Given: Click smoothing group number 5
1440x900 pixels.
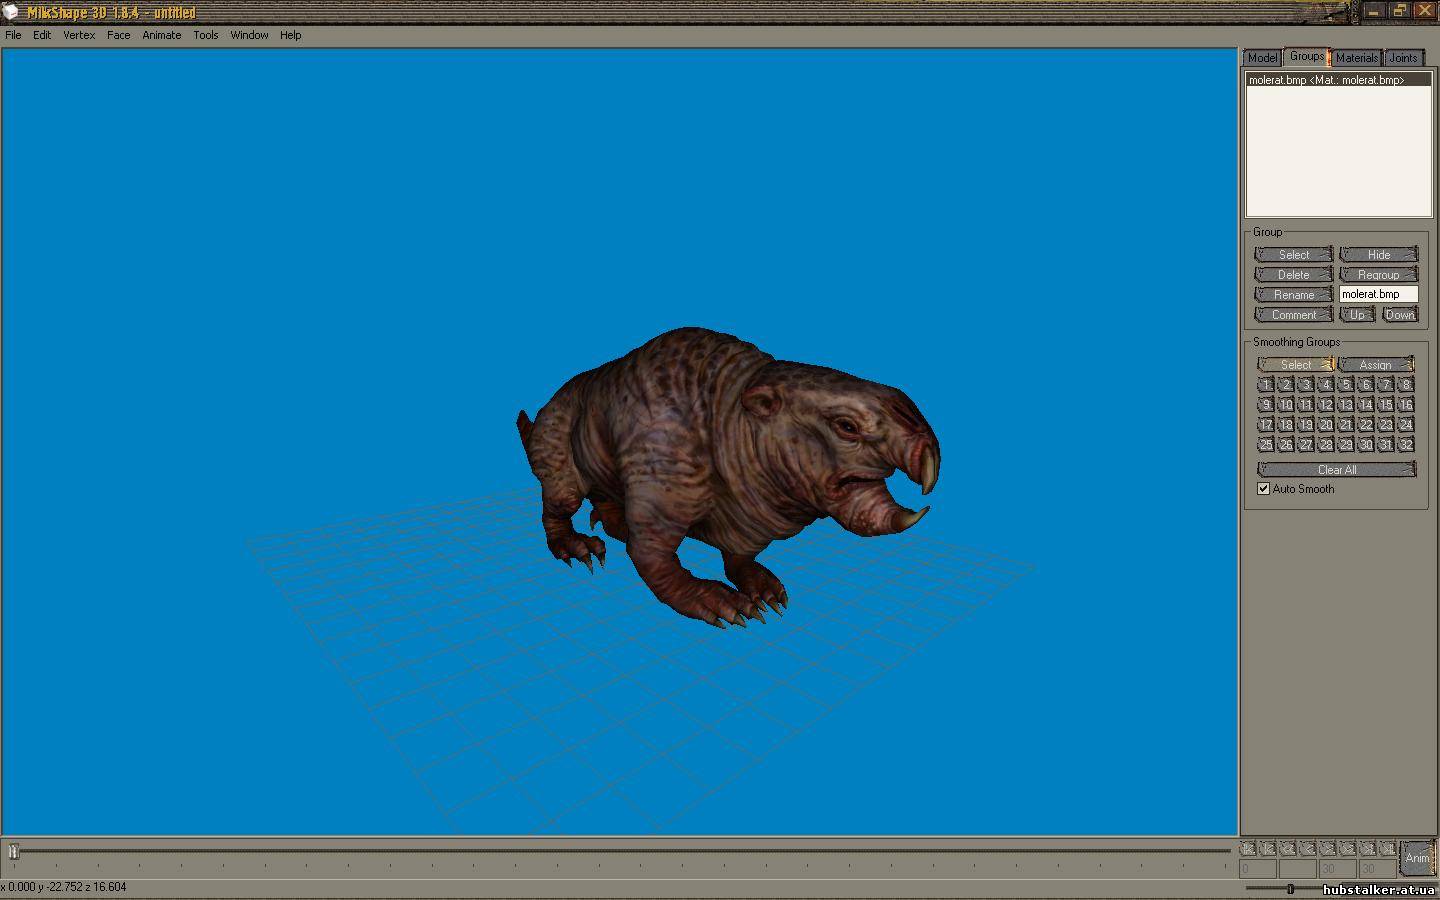Looking at the screenshot, I should pos(1346,384).
